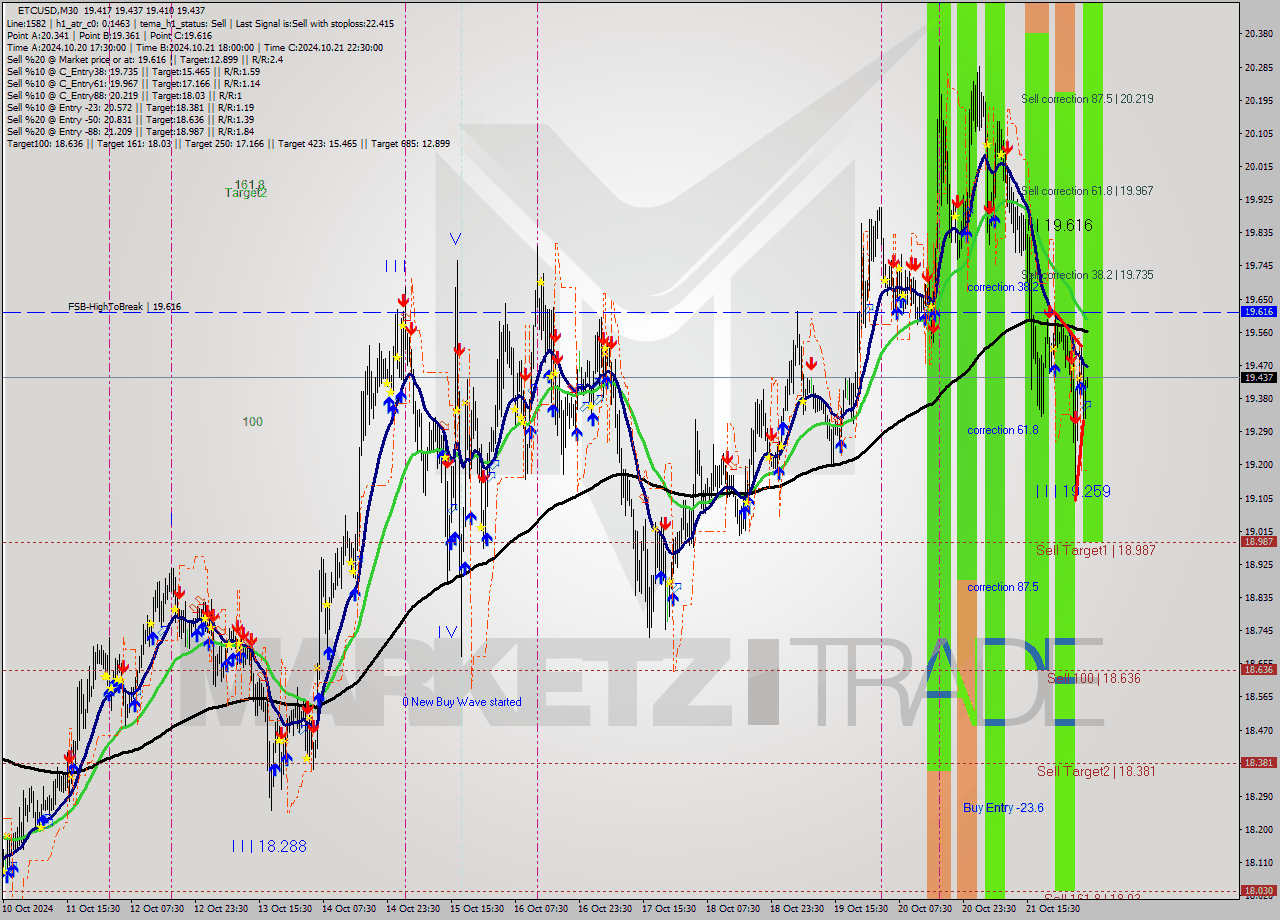Click the '10 Oct 2024' date on time axis
This screenshot has width=1280, height=920.
(x=28, y=909)
